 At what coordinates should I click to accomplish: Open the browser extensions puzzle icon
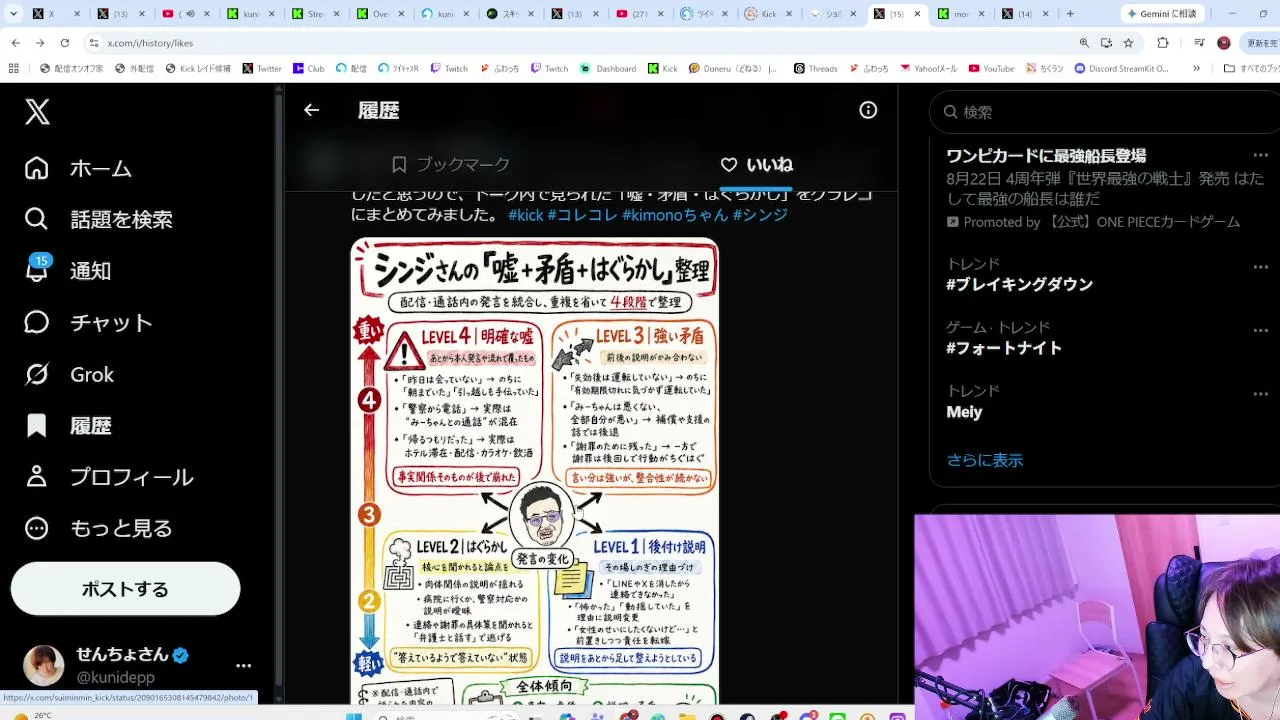coord(1163,43)
